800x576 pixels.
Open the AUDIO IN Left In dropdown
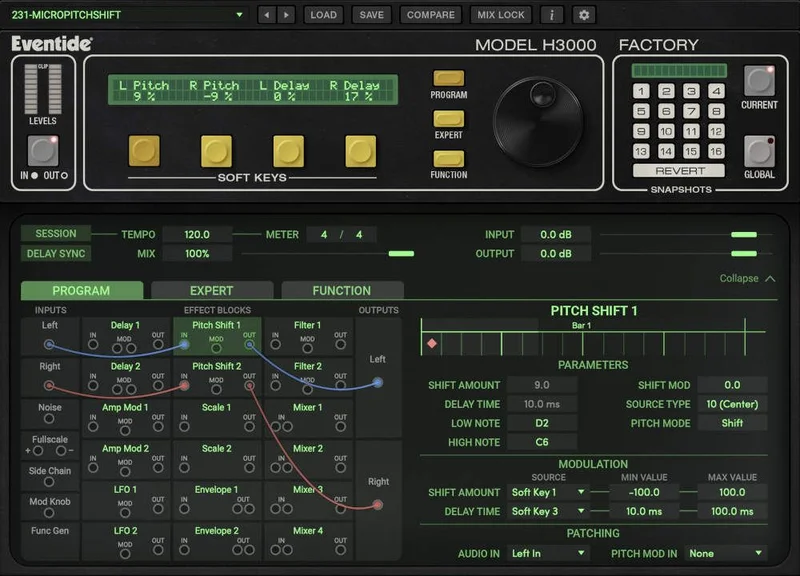point(548,554)
